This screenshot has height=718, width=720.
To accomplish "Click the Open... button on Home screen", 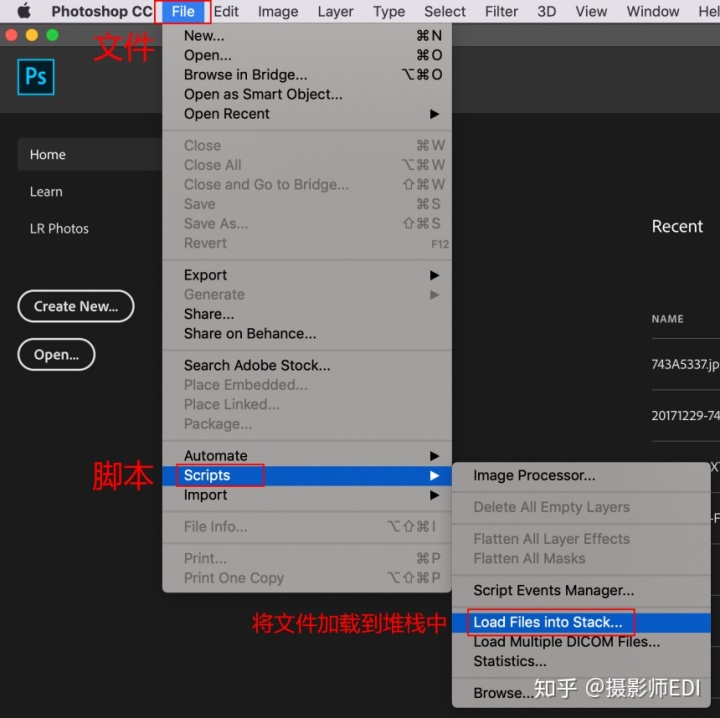I will pos(56,354).
